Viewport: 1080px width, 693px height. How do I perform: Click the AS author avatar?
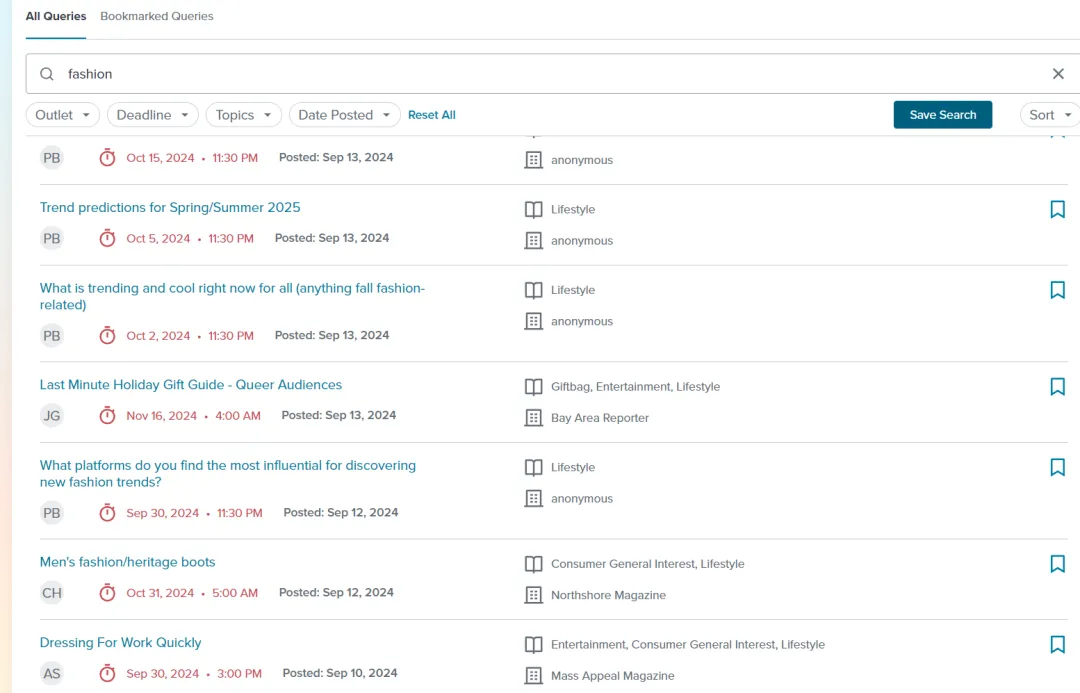[52, 674]
